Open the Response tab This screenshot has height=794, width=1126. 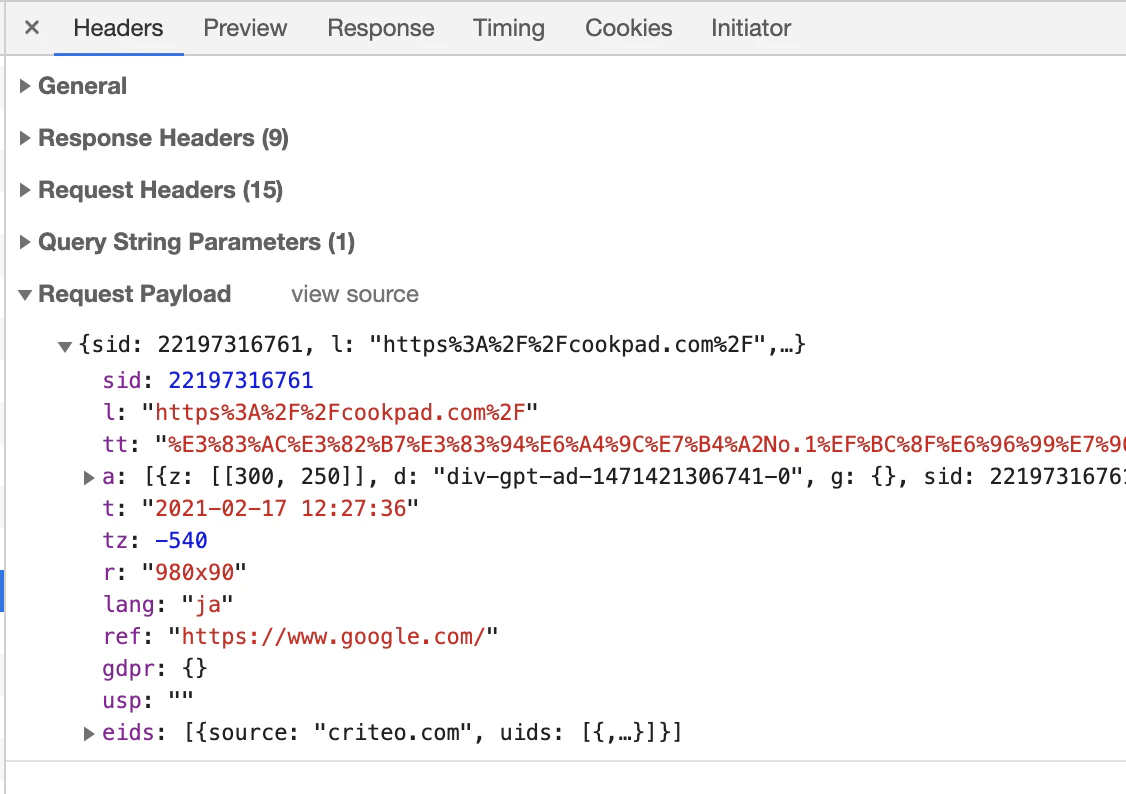(x=381, y=28)
